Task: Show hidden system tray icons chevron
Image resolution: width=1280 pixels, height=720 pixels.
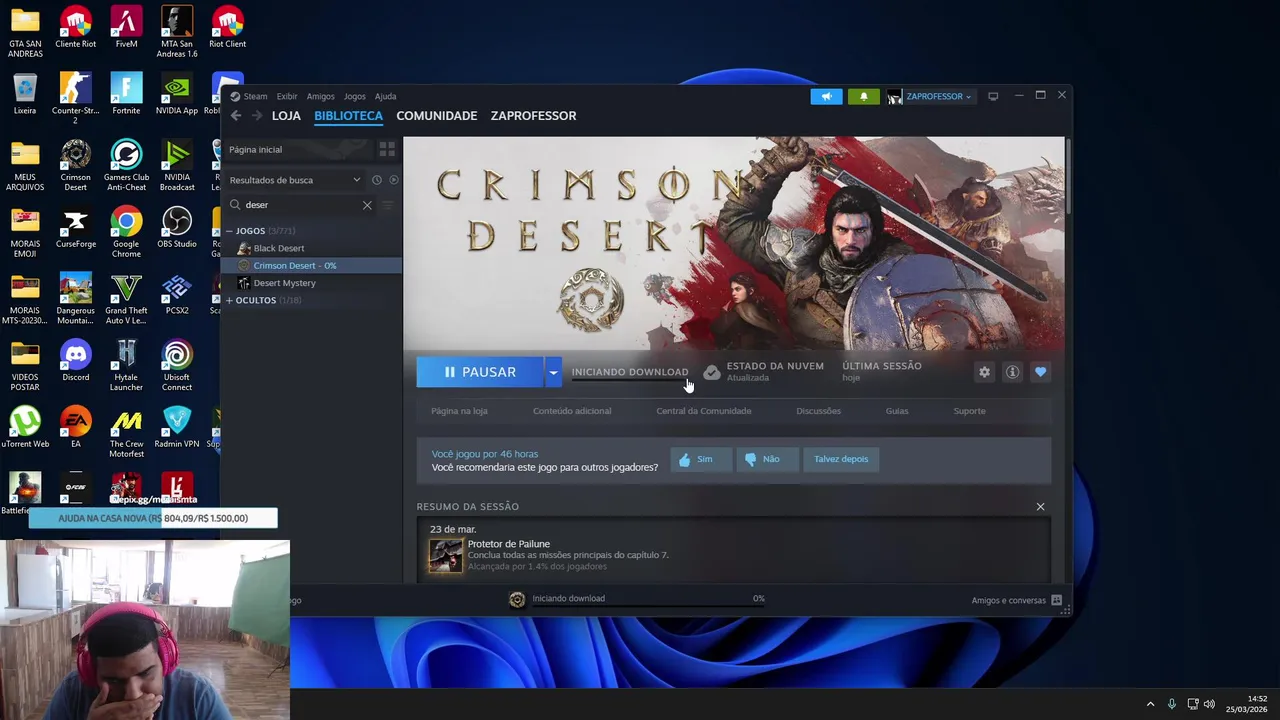Action: click(x=1150, y=704)
